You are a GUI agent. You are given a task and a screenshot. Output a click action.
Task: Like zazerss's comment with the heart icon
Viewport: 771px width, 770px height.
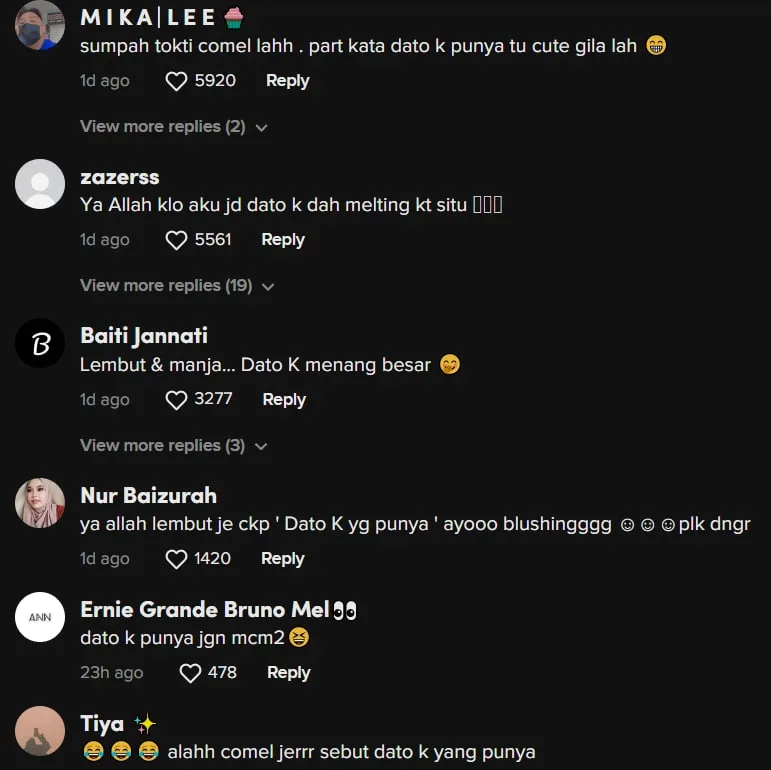[176, 240]
